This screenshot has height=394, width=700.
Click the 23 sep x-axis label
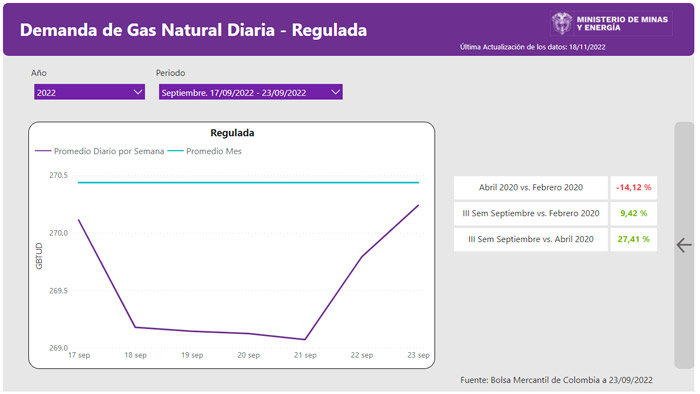pos(418,355)
